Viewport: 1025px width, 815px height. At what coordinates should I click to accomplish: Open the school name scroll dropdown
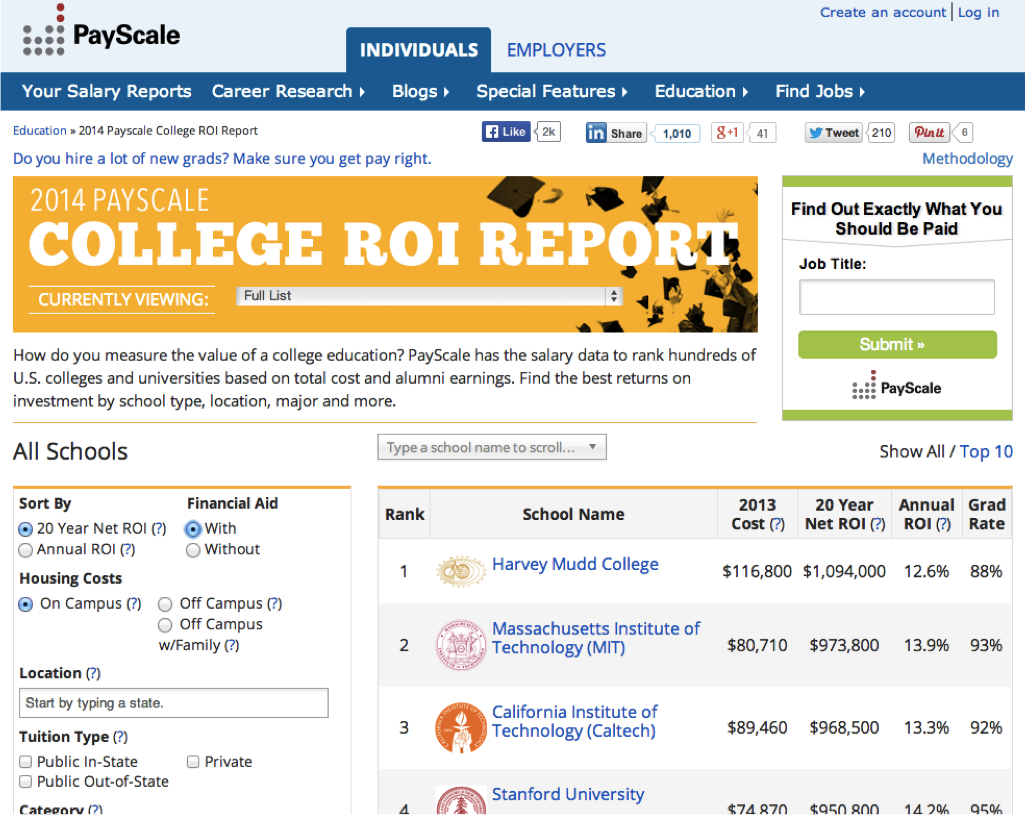point(491,447)
